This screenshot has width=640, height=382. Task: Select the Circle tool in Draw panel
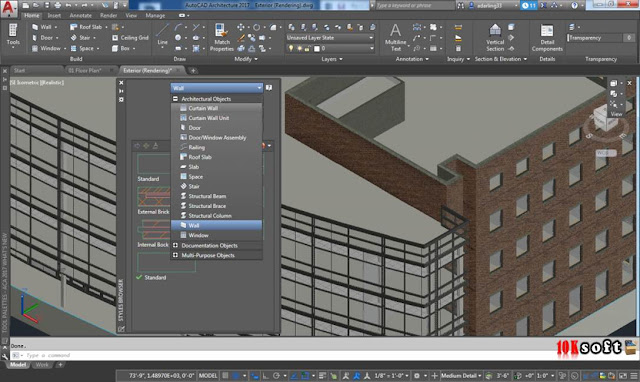[178, 38]
